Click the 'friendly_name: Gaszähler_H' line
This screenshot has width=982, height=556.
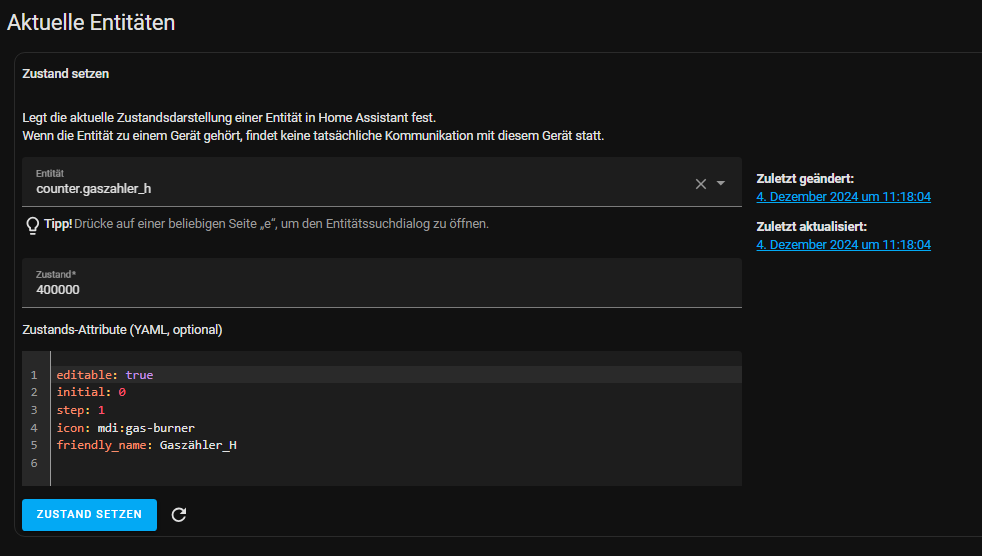(146, 446)
